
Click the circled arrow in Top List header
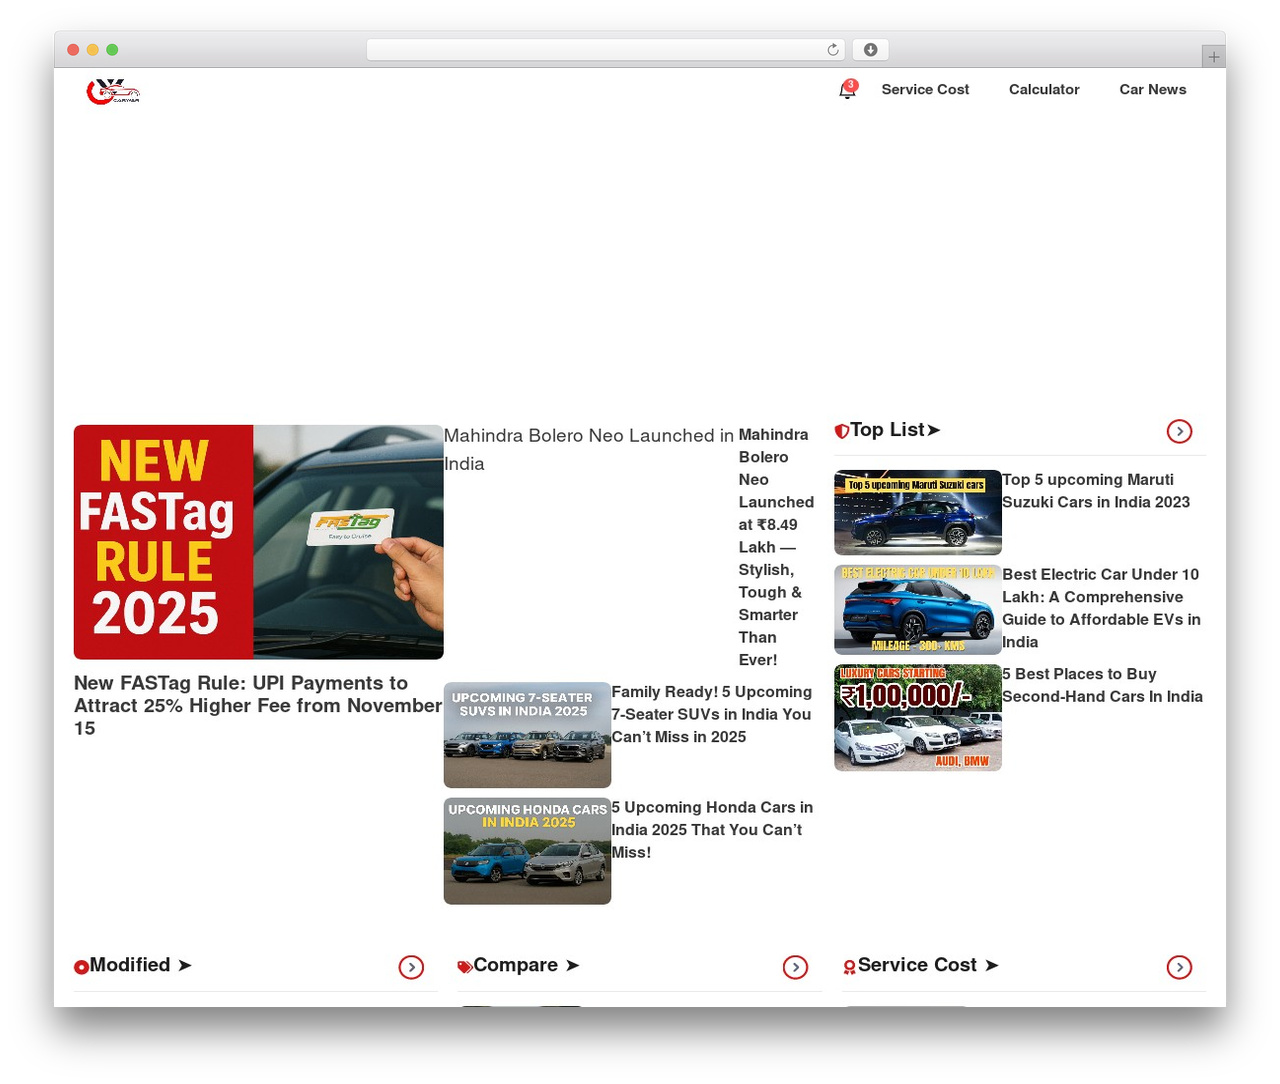[x=1180, y=431]
